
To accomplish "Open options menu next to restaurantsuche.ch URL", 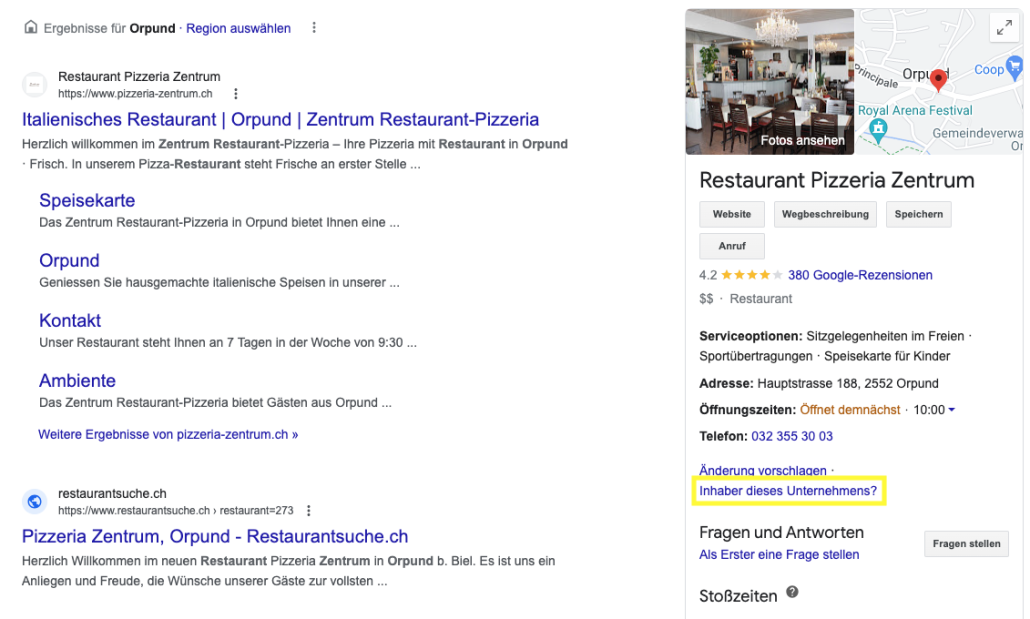I will coord(309,511).
